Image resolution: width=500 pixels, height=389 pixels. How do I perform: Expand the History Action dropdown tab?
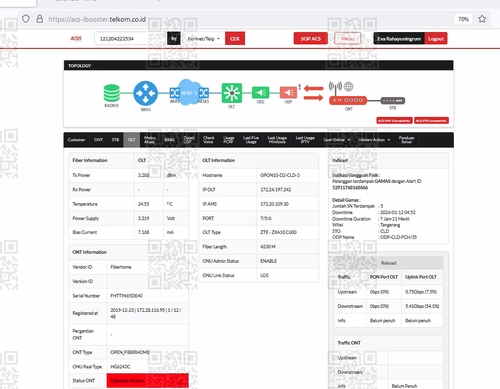374,140
